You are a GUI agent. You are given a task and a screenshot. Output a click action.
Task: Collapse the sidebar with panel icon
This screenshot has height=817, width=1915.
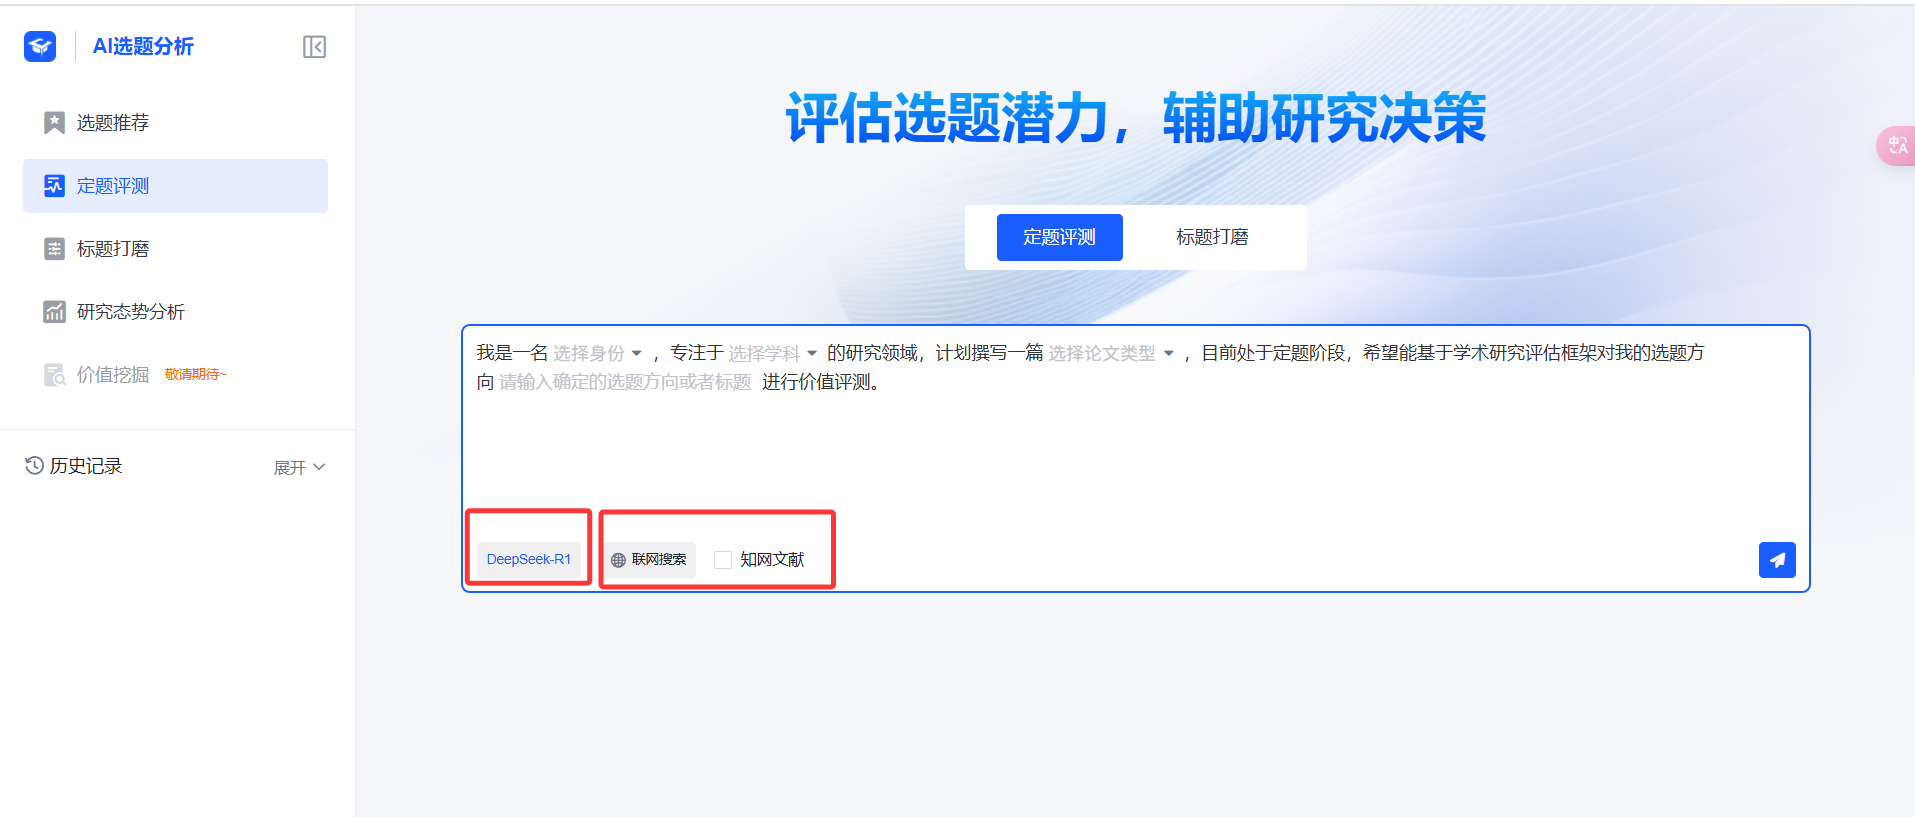point(314,47)
